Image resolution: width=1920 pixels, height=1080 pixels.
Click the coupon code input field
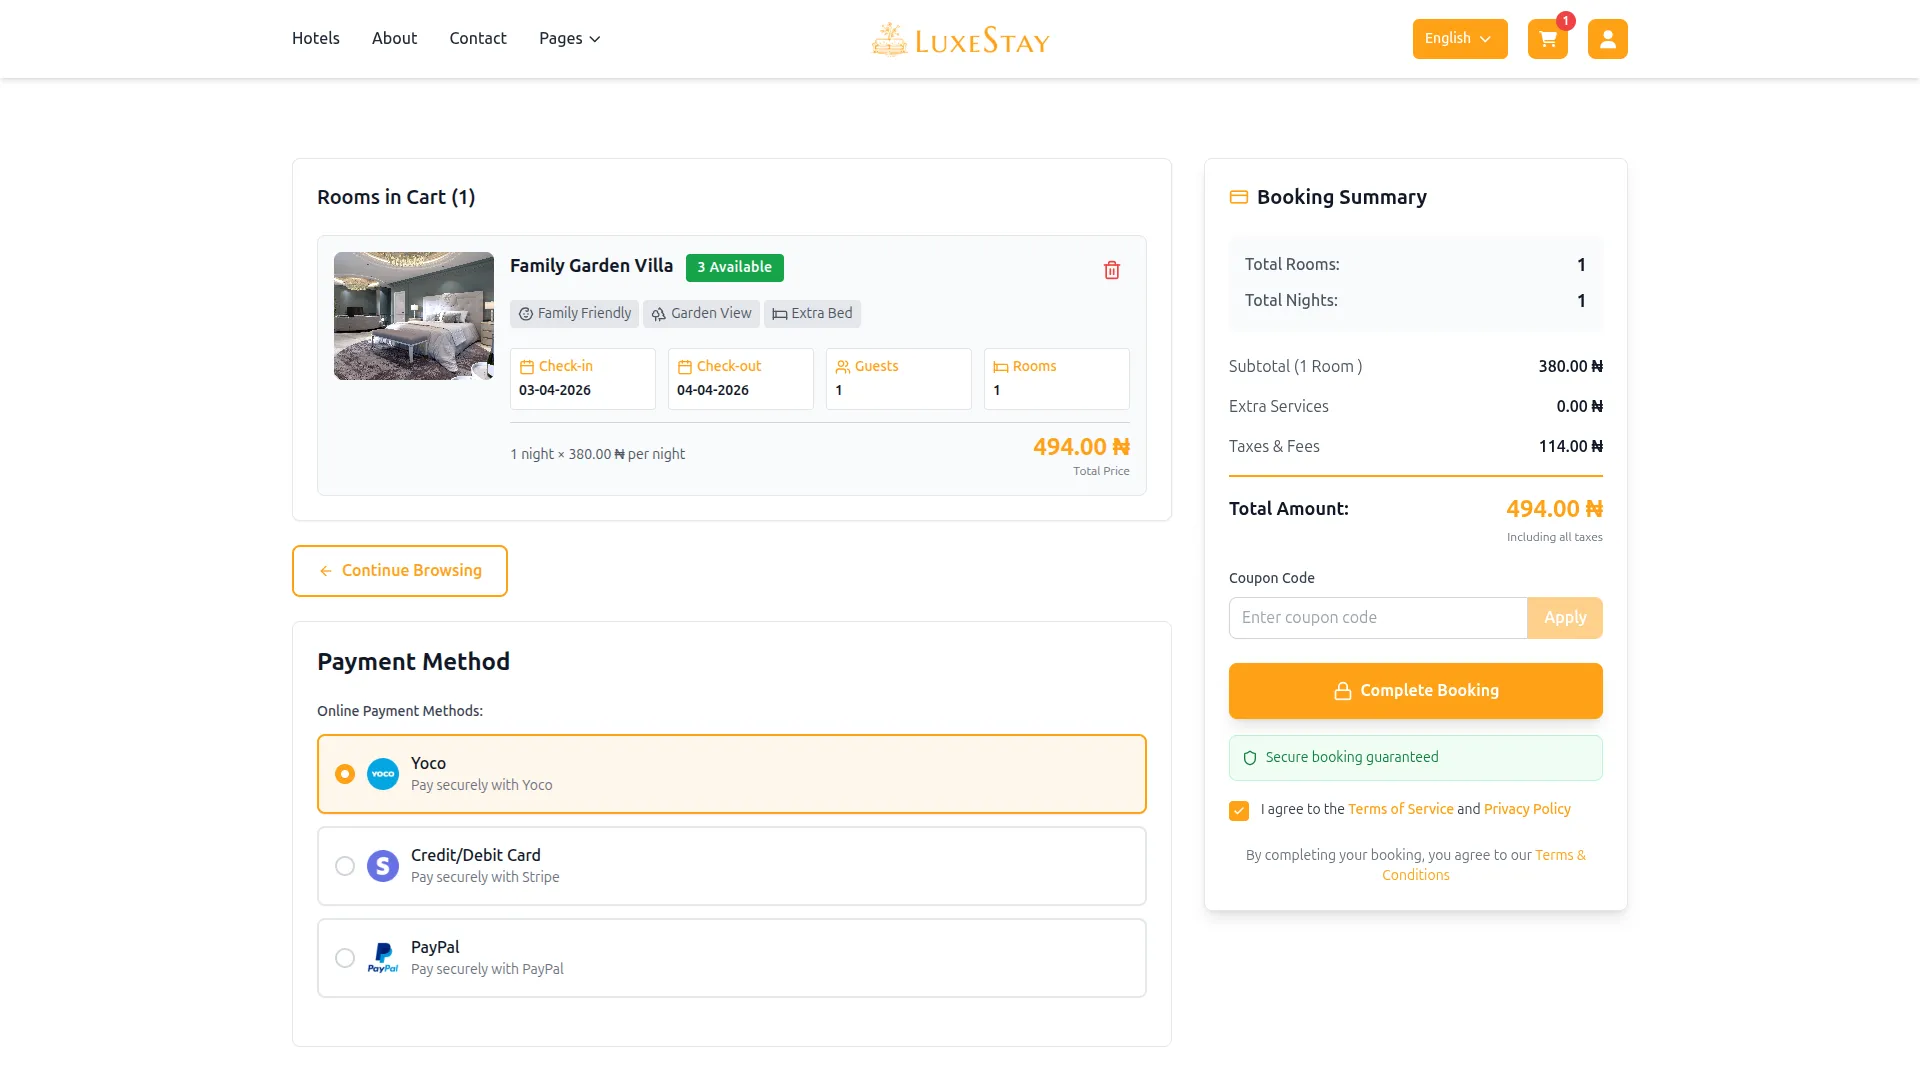[x=1377, y=618]
